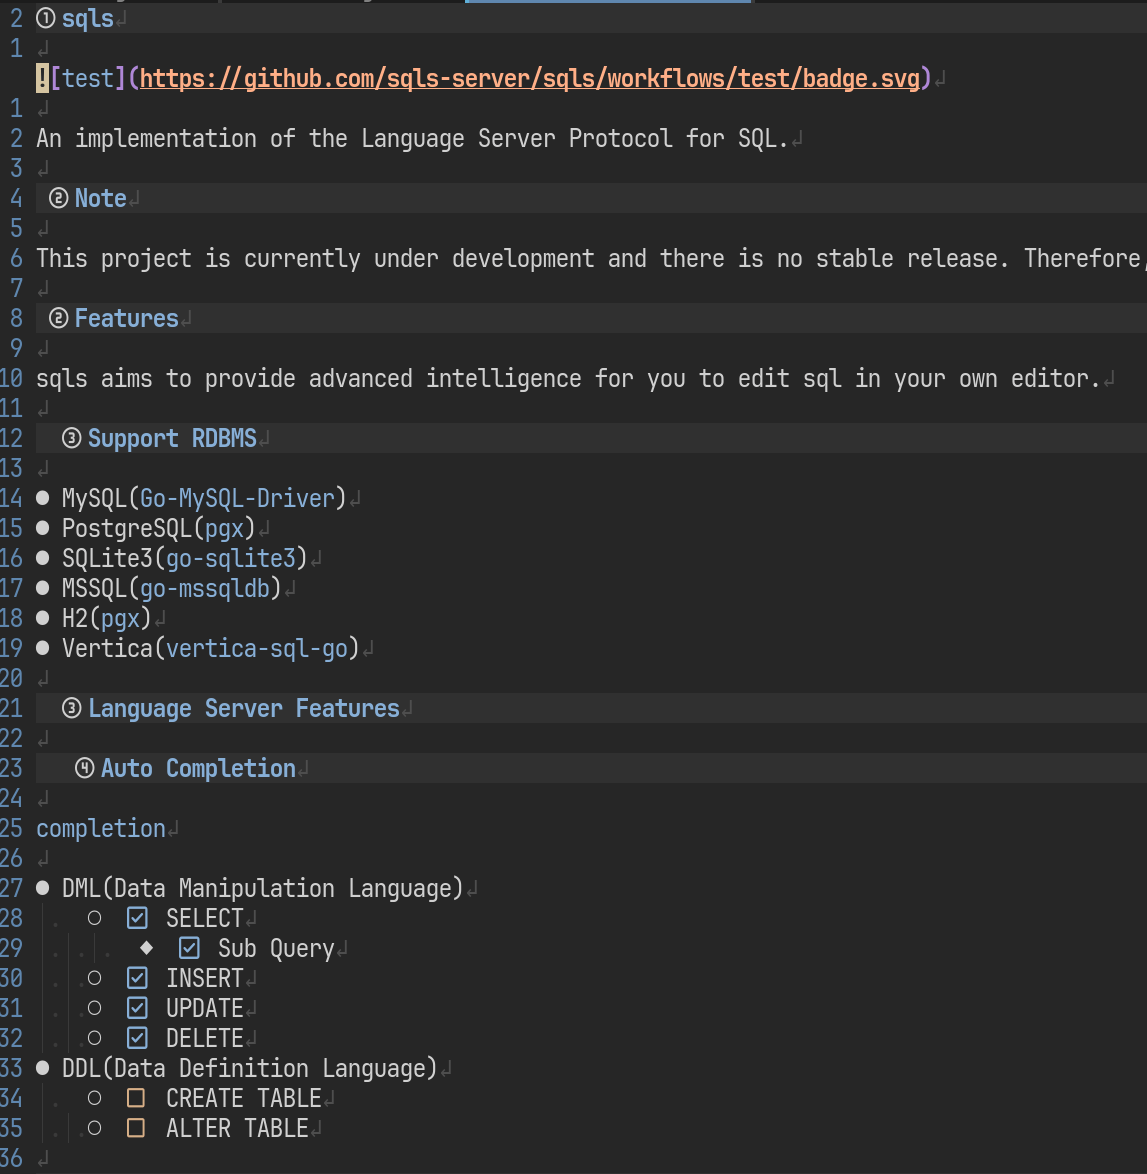Screen dimensions: 1147x1174
Task: Click the level-2 icon before Note heading
Action: [59, 198]
